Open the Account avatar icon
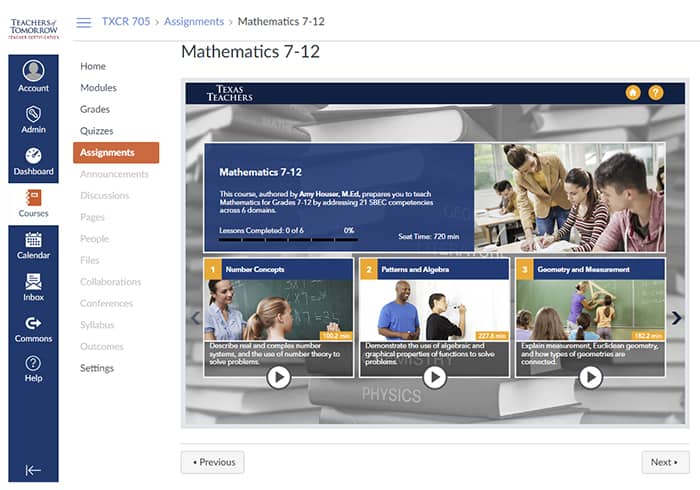700x490 pixels. [33, 71]
